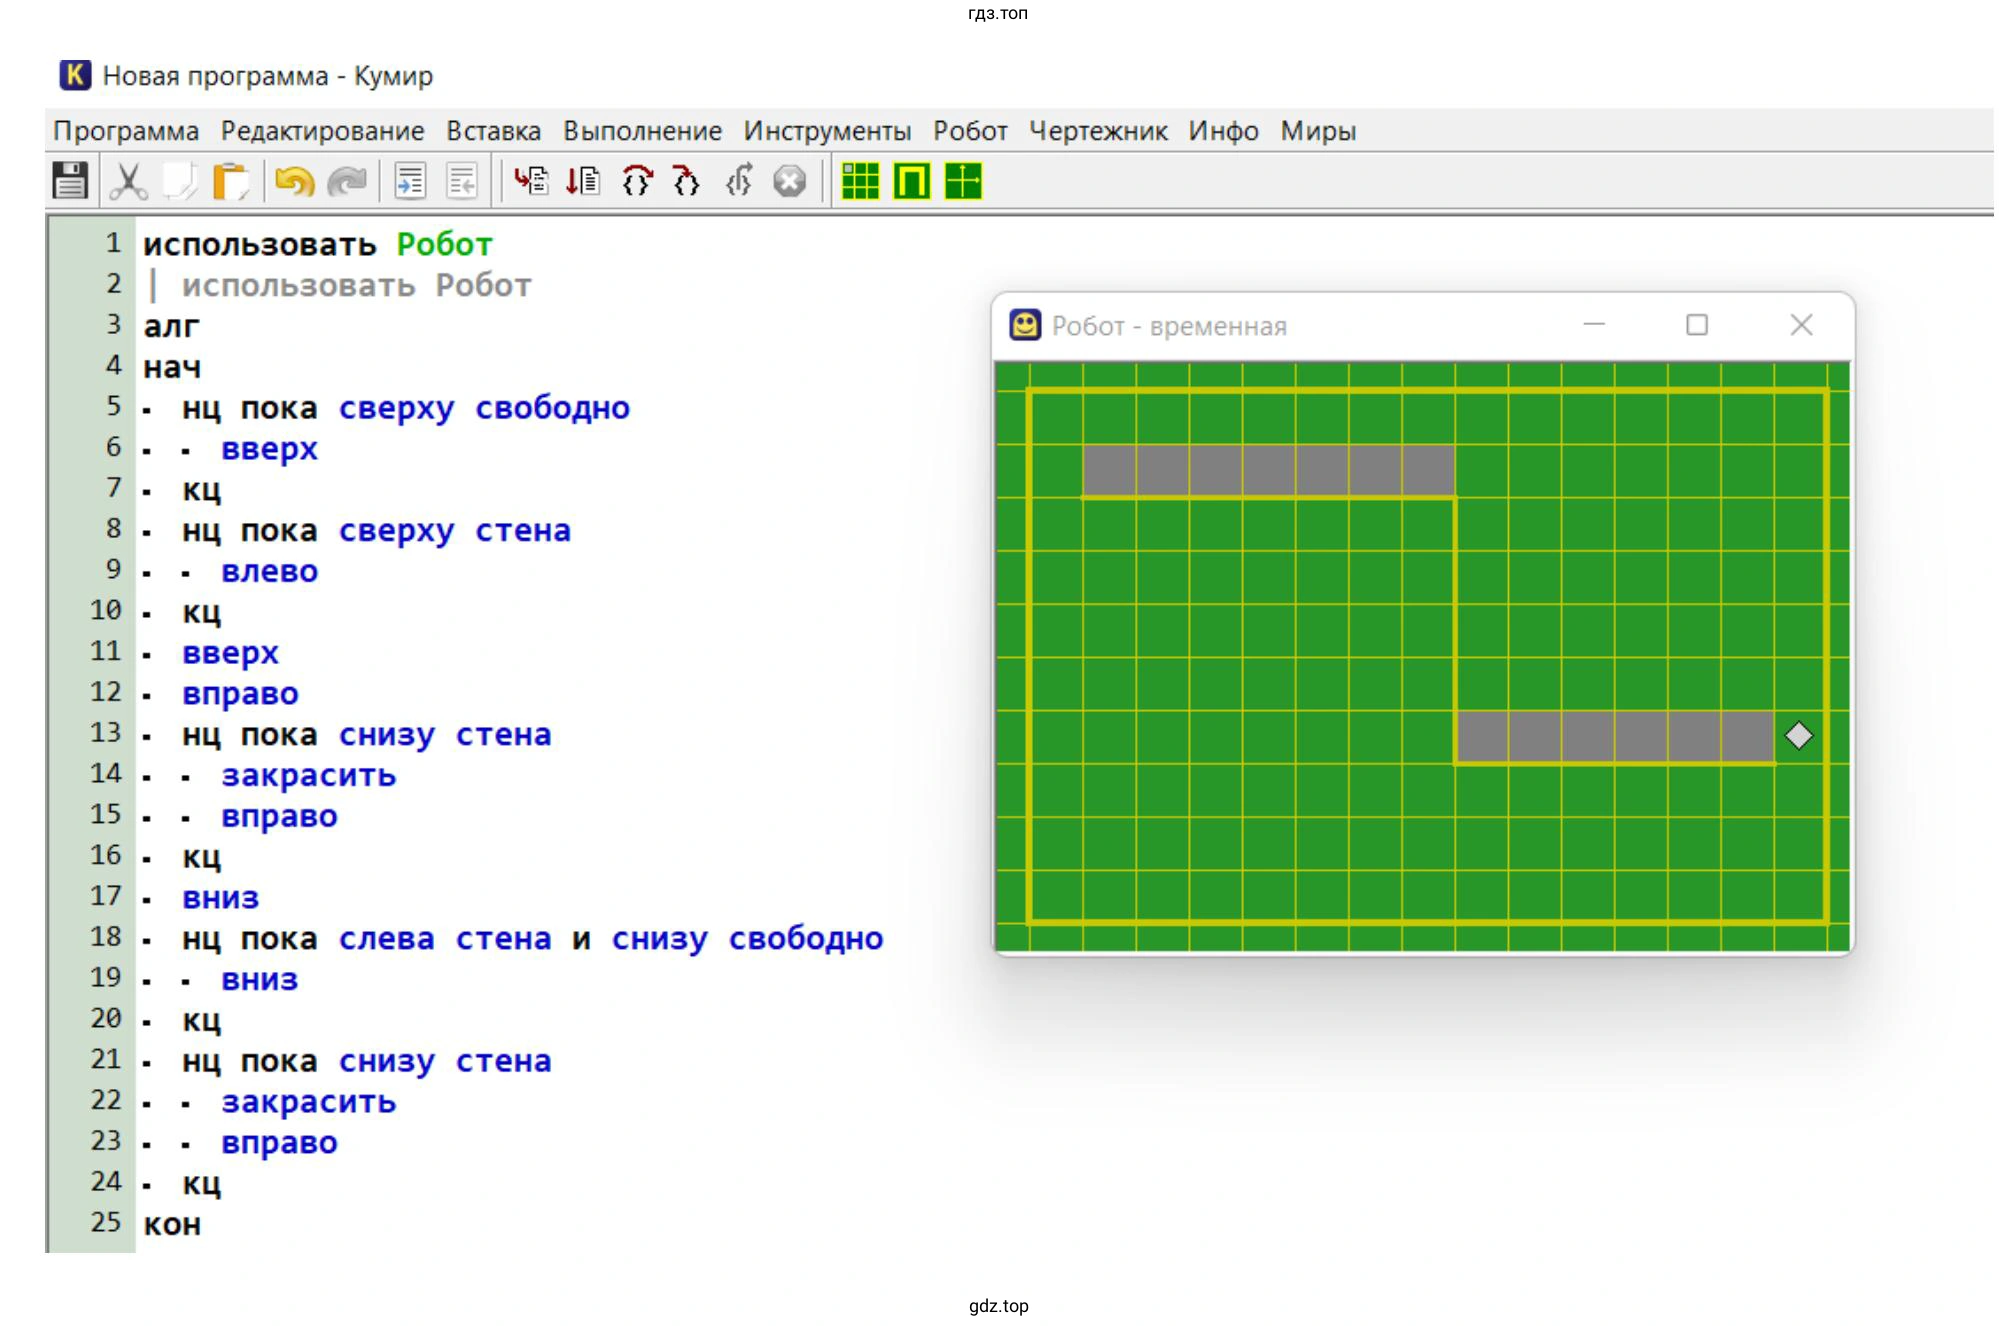Open the Чертежник axes window icon
1999x1326 pixels.
[x=963, y=181]
